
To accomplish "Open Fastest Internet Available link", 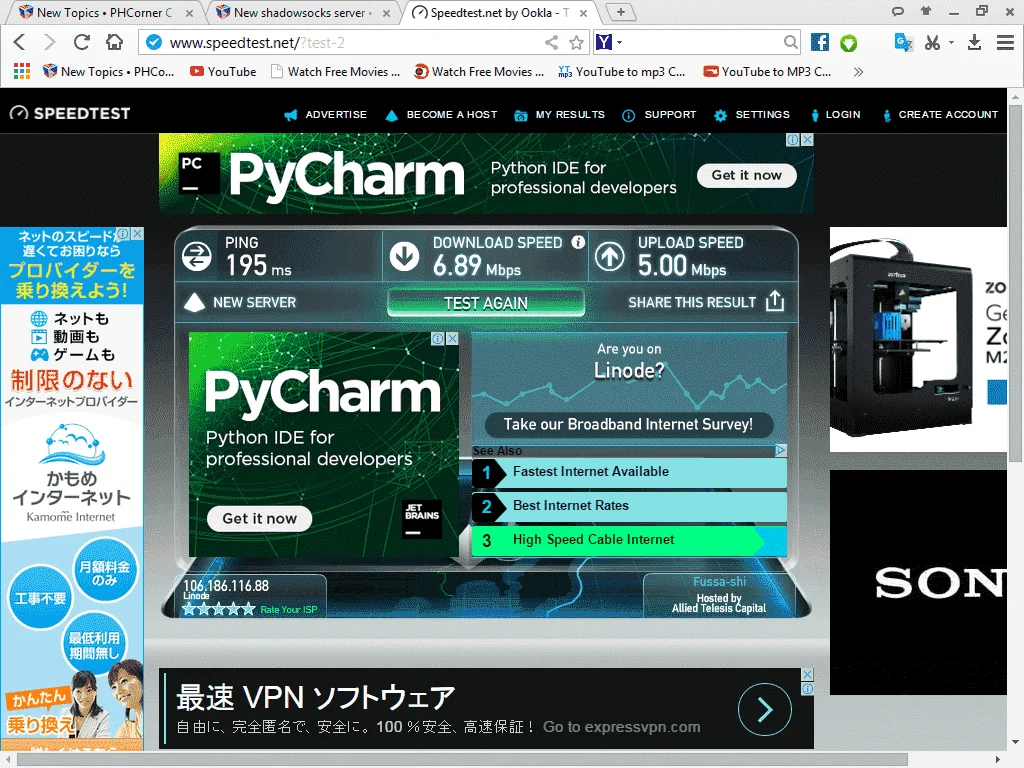I will [x=629, y=472].
